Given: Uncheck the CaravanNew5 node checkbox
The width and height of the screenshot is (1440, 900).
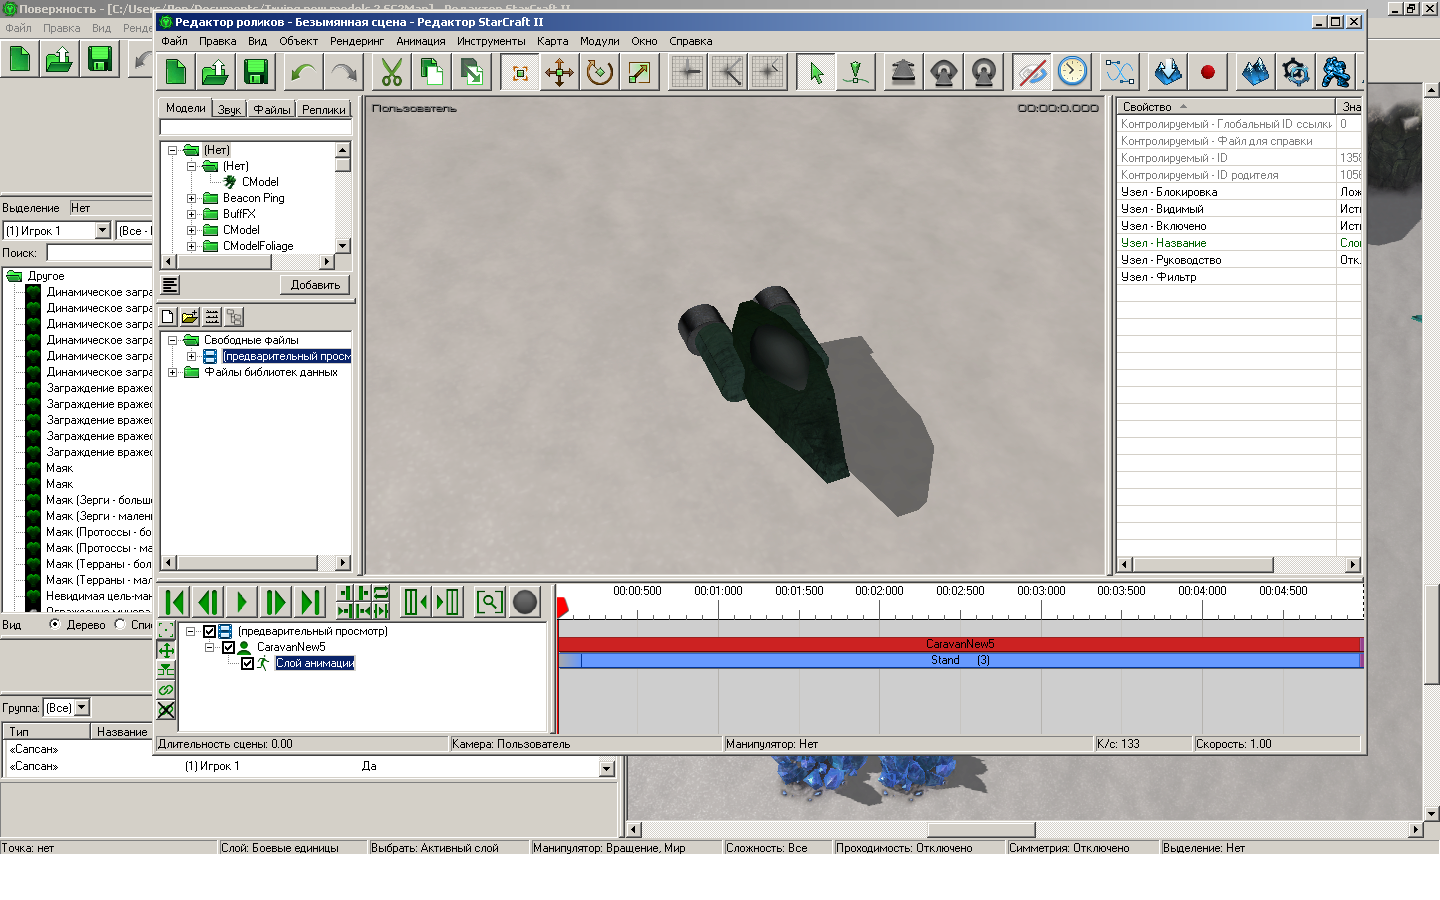Looking at the screenshot, I should click(228, 647).
